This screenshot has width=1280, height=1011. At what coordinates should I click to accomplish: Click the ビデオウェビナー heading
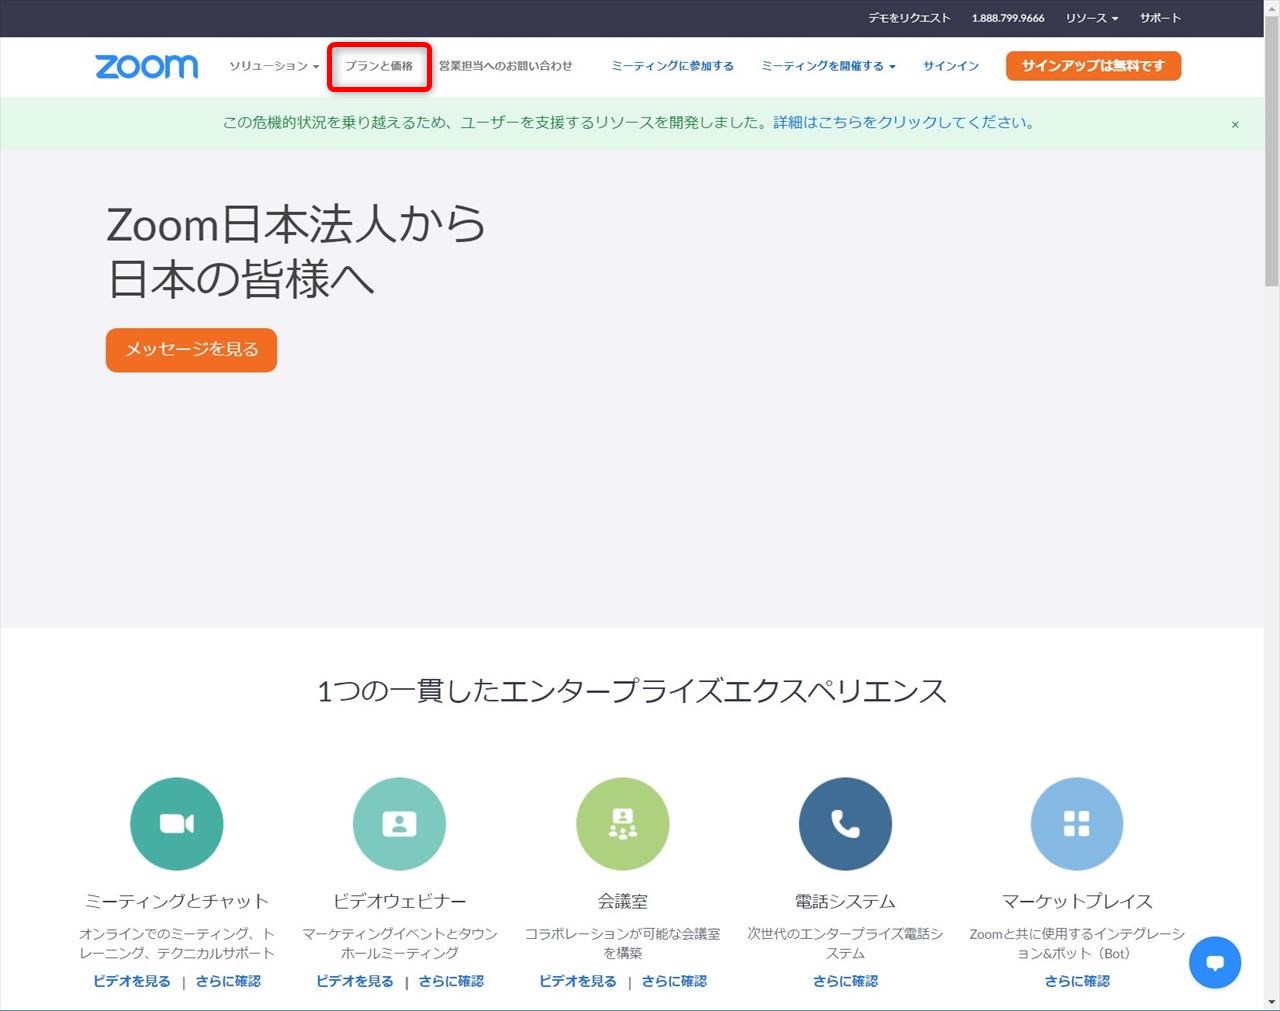point(399,901)
